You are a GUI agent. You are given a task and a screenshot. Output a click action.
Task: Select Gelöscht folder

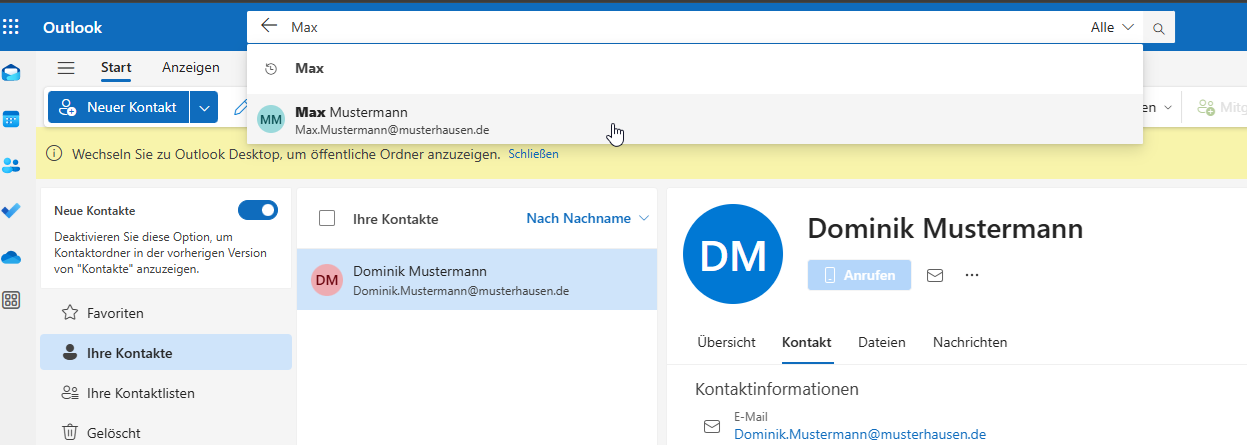click(x=166, y=433)
